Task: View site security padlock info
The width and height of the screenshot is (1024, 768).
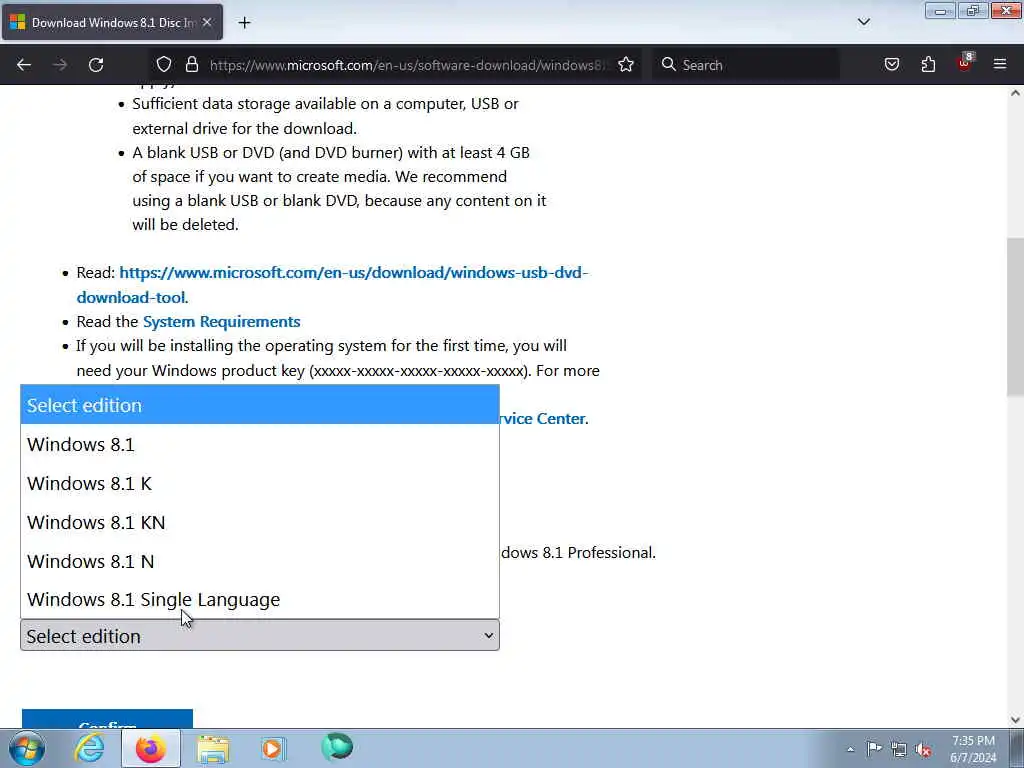Action: tap(191, 65)
